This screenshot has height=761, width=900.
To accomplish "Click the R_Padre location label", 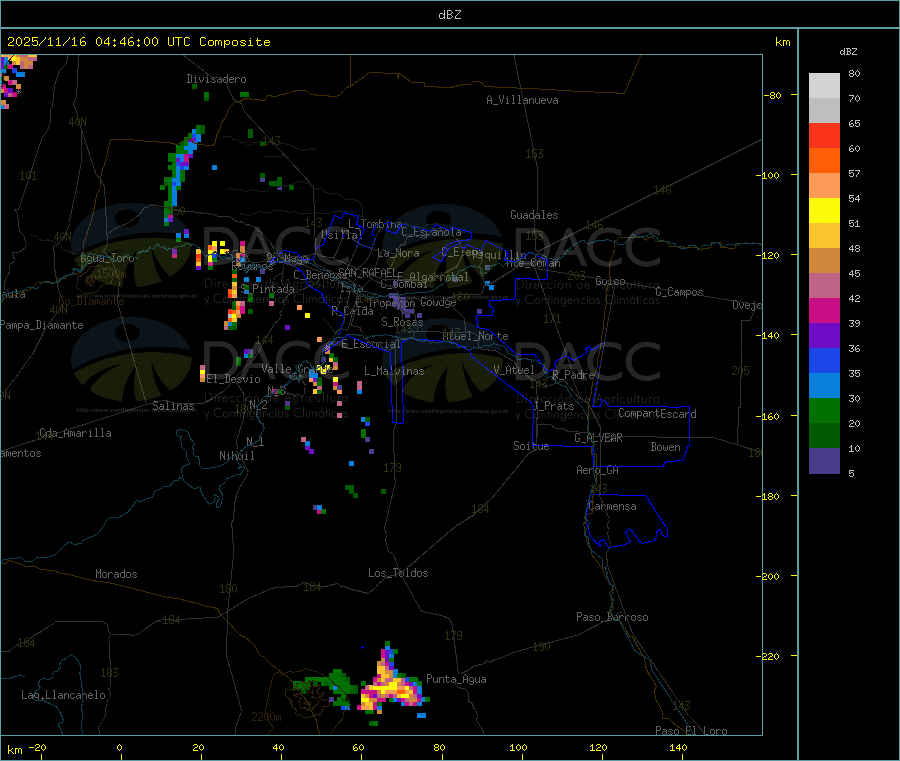I will coord(573,375).
